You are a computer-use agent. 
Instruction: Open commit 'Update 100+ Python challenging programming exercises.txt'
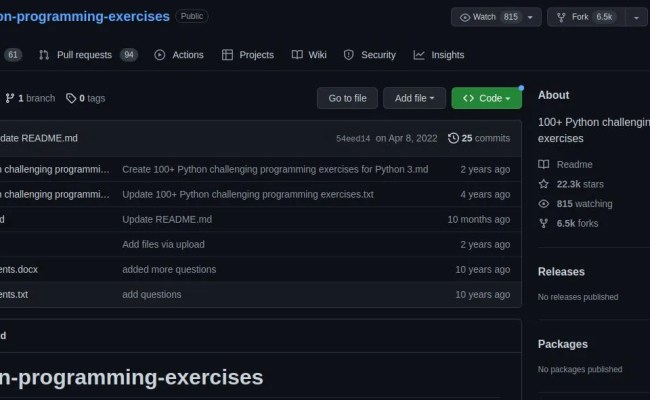pyautogui.click(x=248, y=194)
